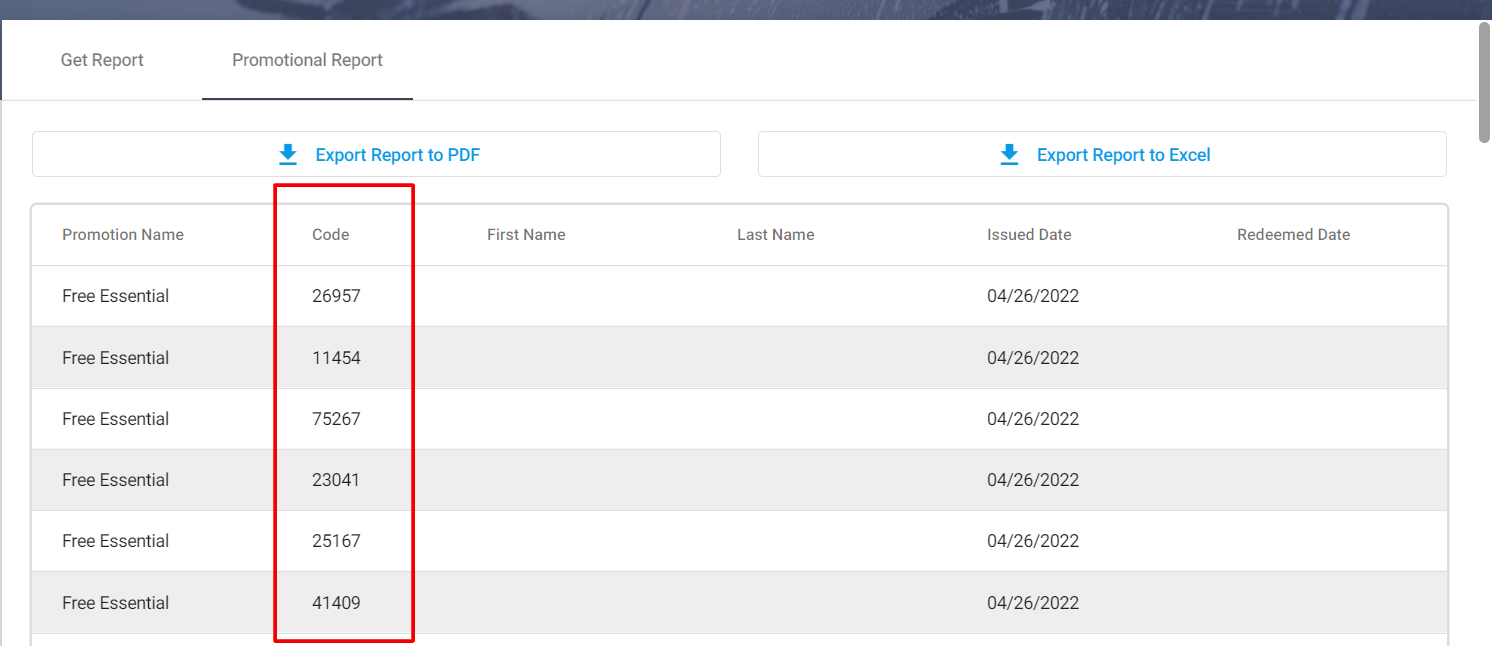Select the First Name column header
Screen dimensions: 1492x646
(x=526, y=235)
